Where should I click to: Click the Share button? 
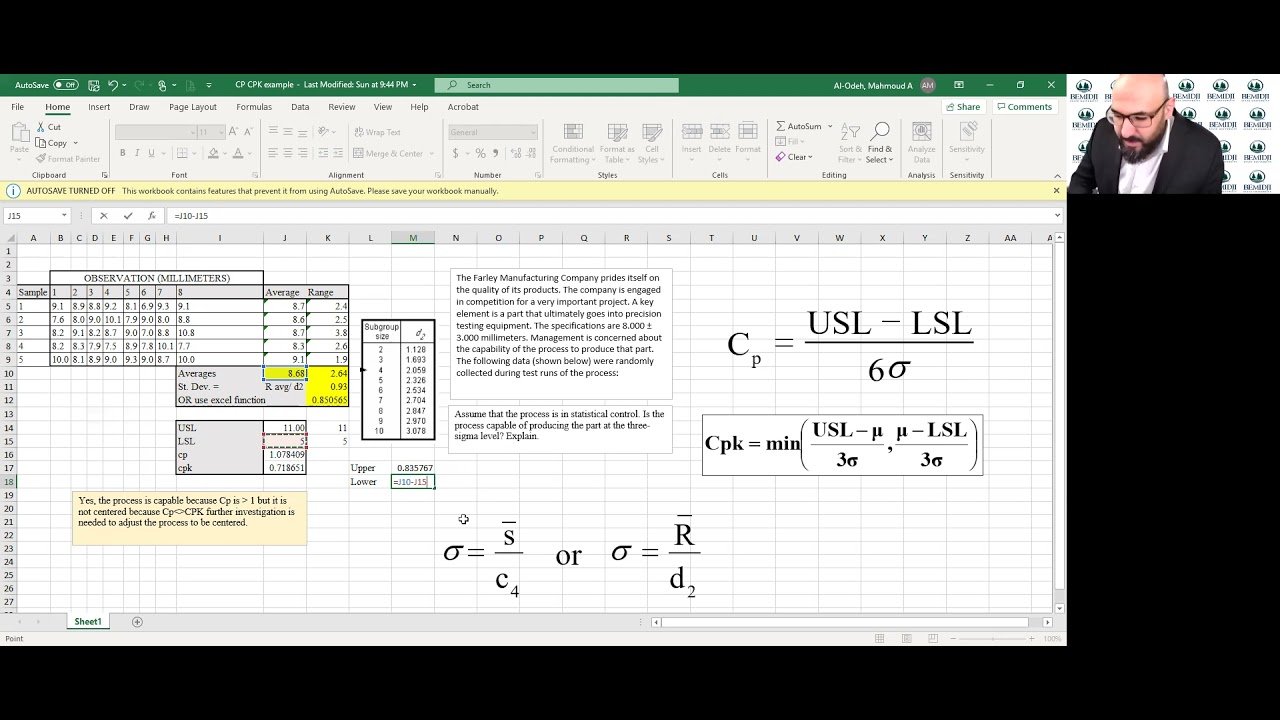pyautogui.click(x=962, y=107)
